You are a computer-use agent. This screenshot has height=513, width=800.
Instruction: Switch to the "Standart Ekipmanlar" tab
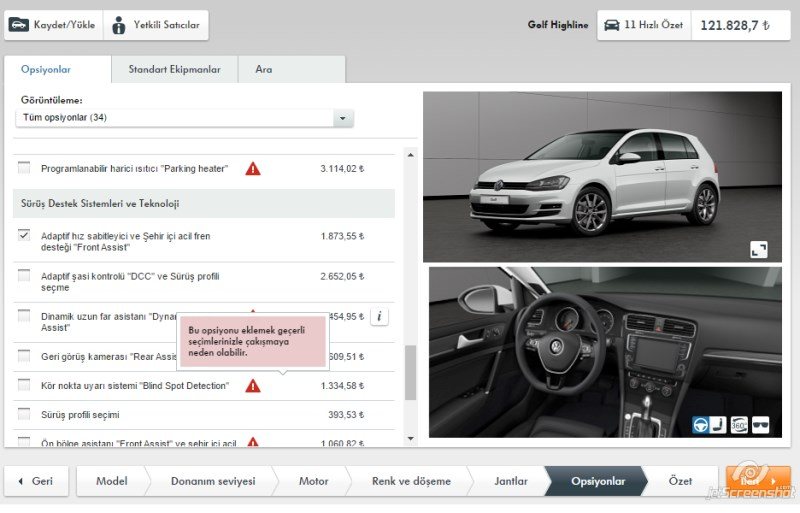(172, 70)
